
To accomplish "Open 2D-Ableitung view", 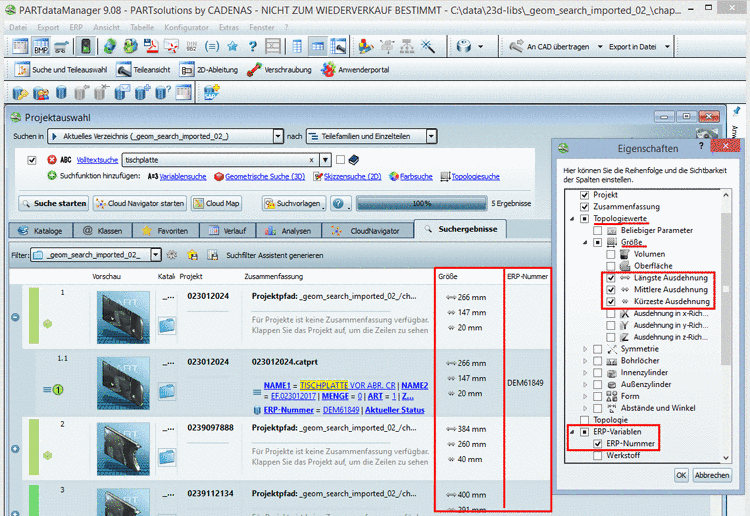I will (208, 70).
